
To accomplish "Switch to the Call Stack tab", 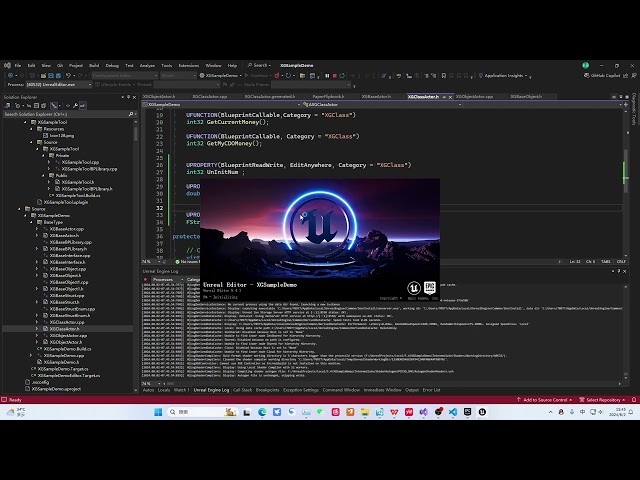I will point(242,390).
